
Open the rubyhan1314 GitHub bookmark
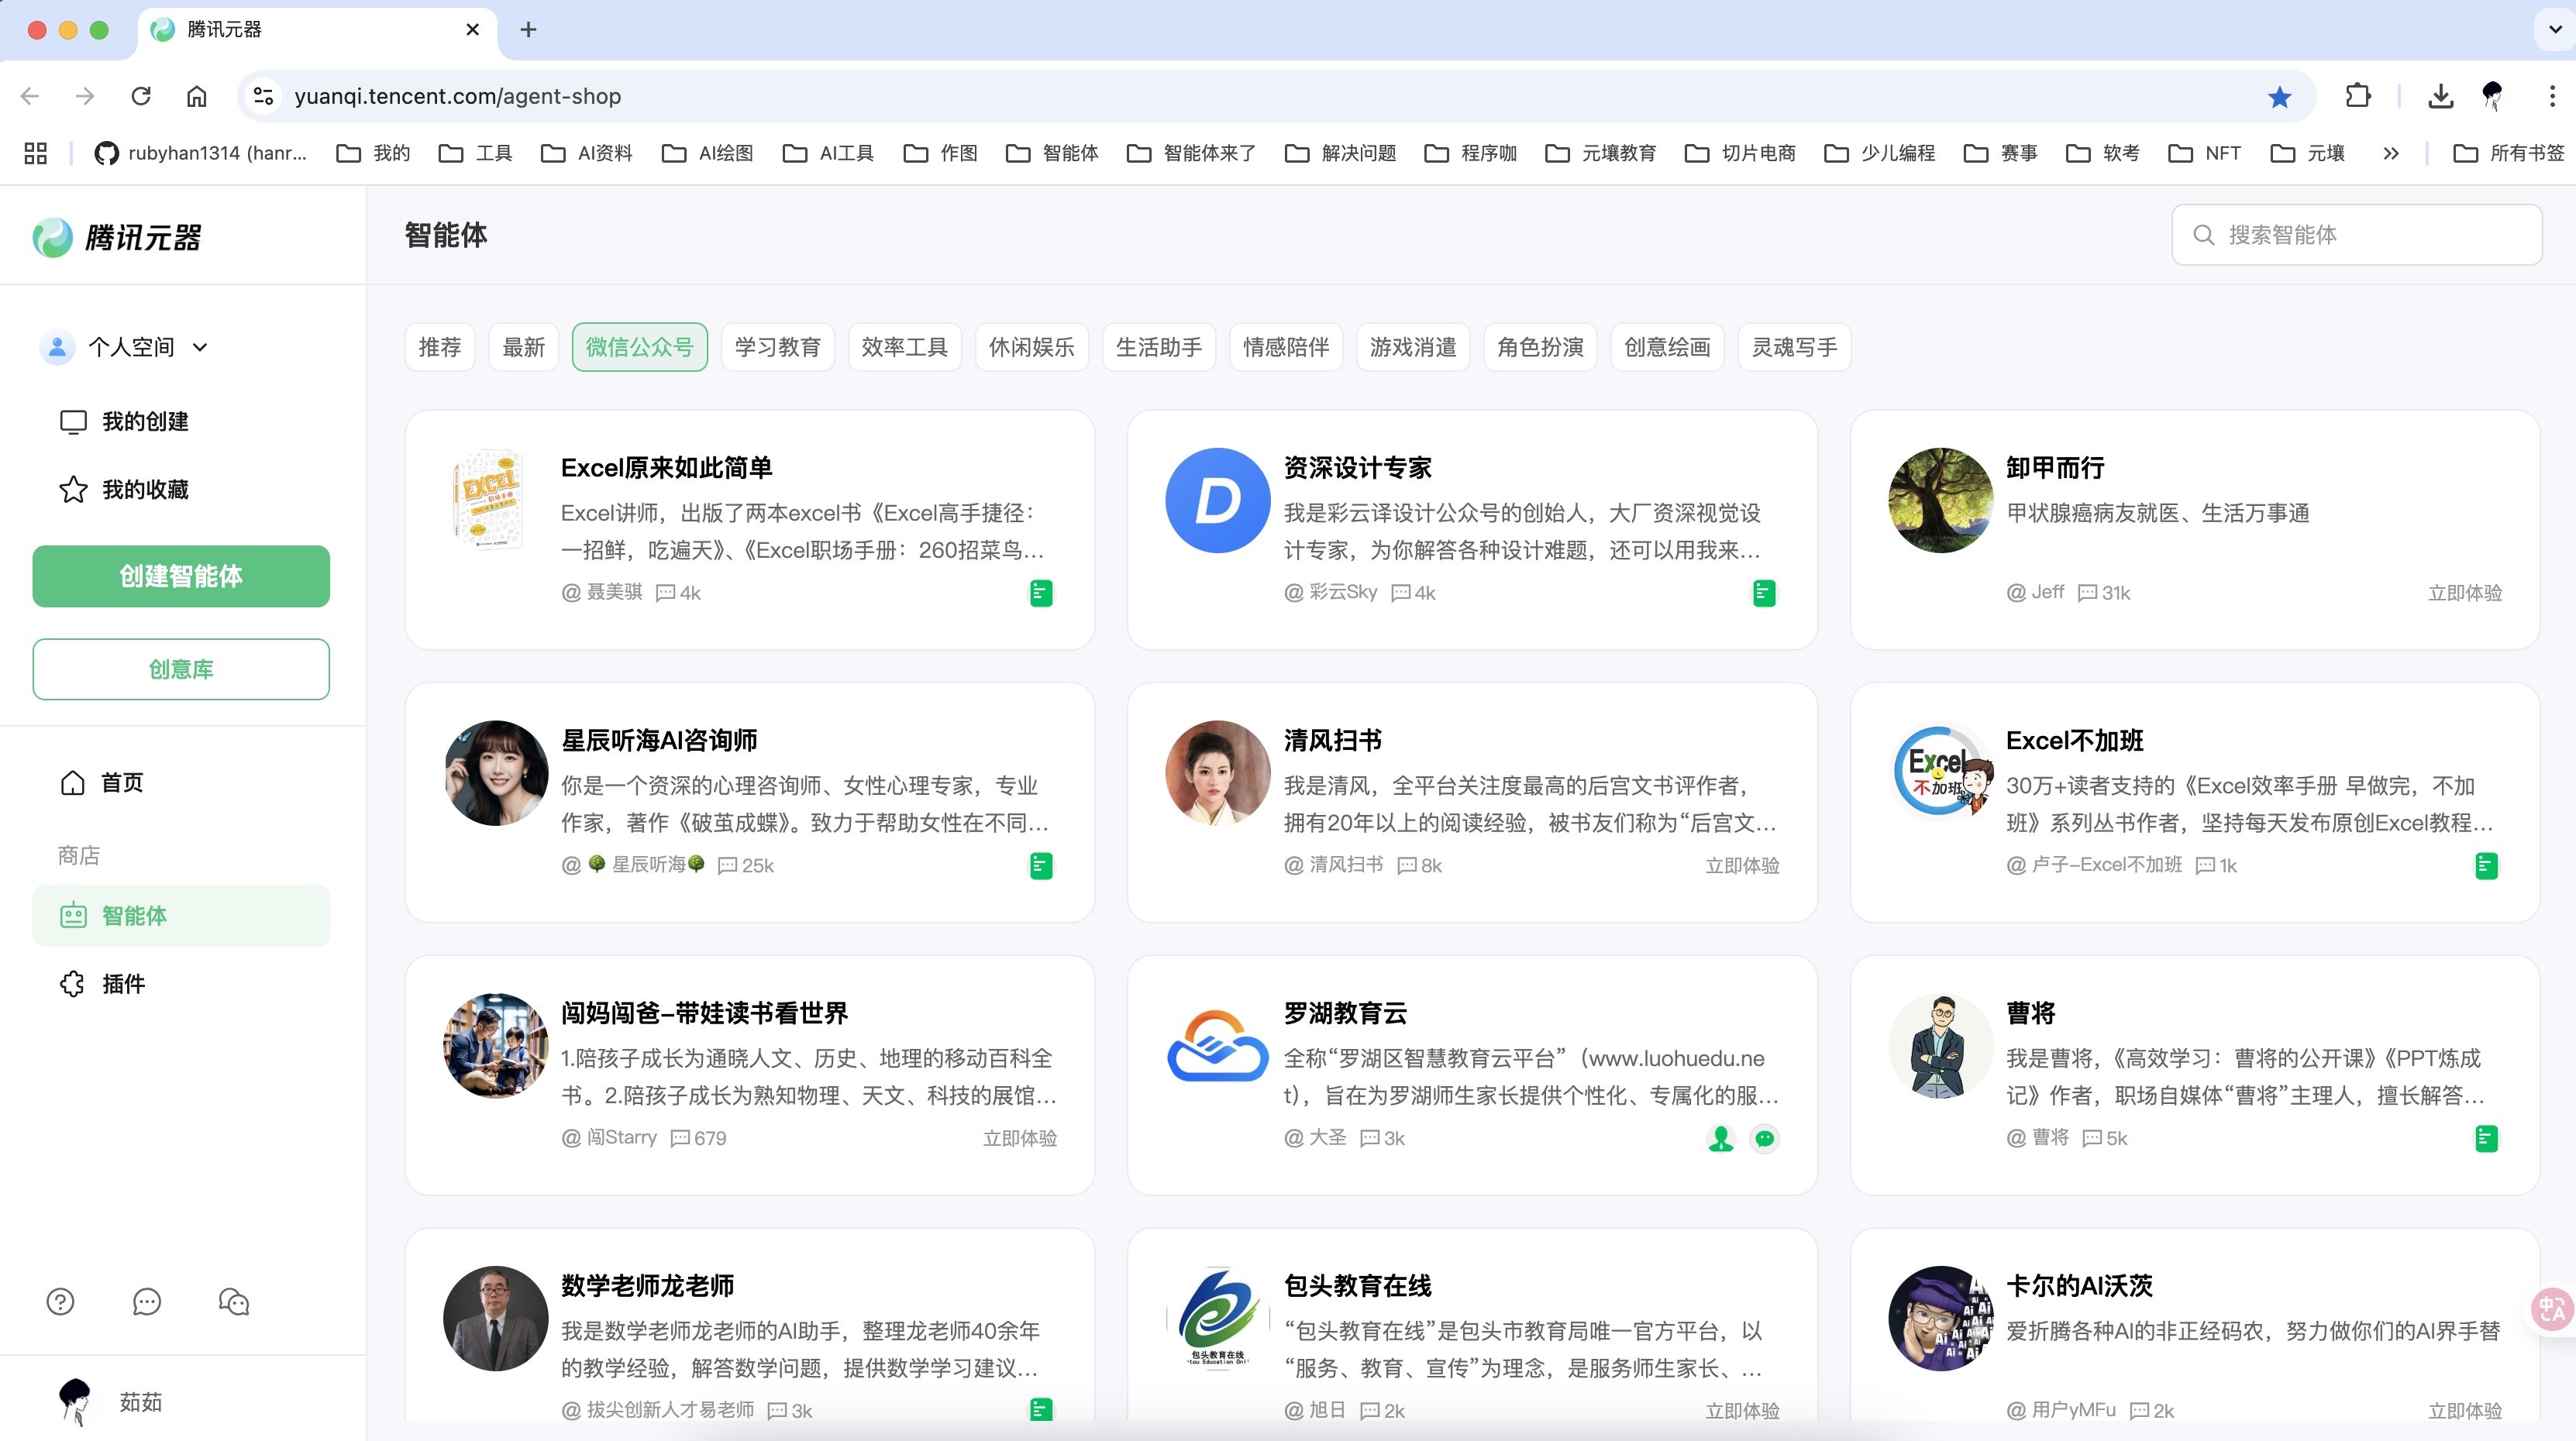200,153
